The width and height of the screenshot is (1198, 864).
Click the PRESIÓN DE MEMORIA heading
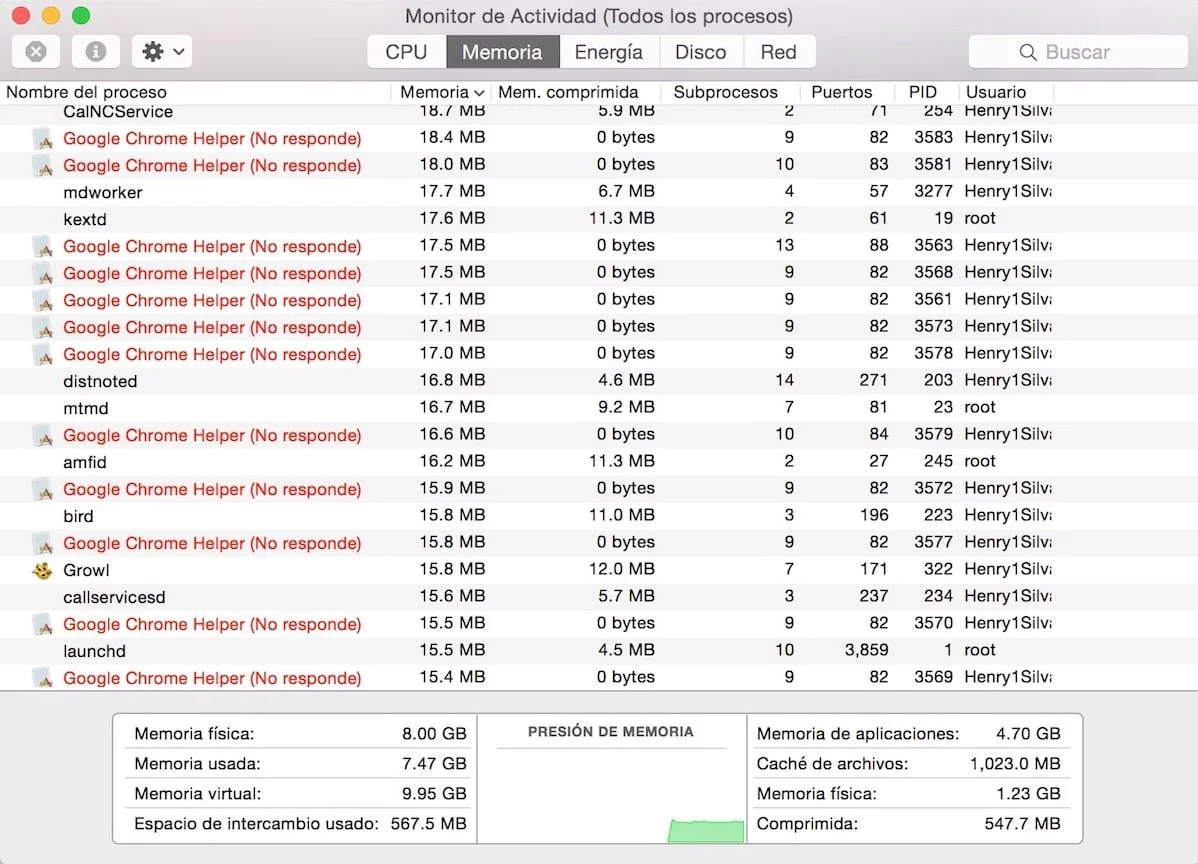[x=610, y=732]
